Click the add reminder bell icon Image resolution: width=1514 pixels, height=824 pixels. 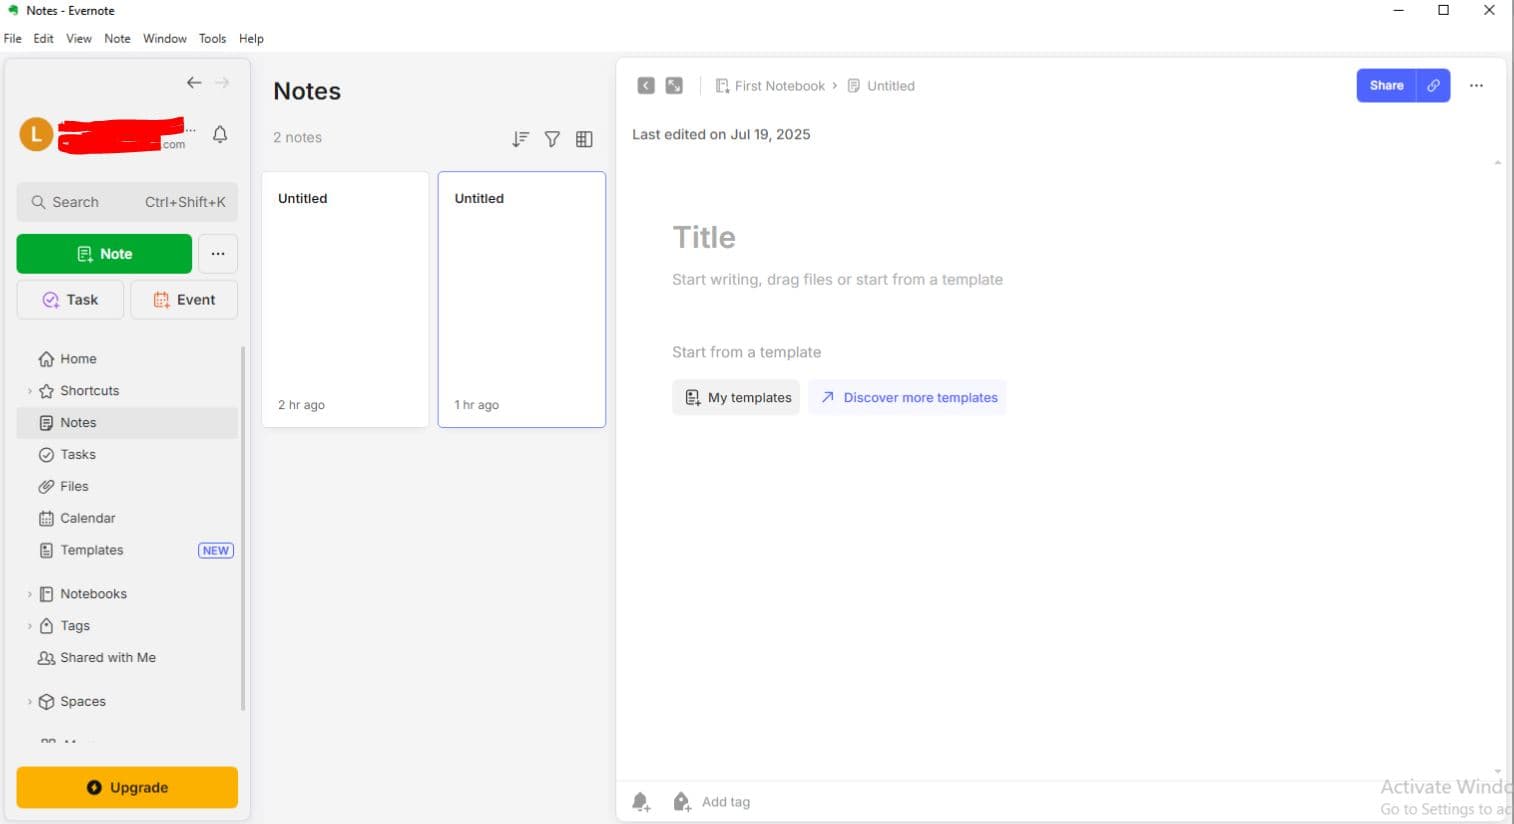pyautogui.click(x=641, y=801)
